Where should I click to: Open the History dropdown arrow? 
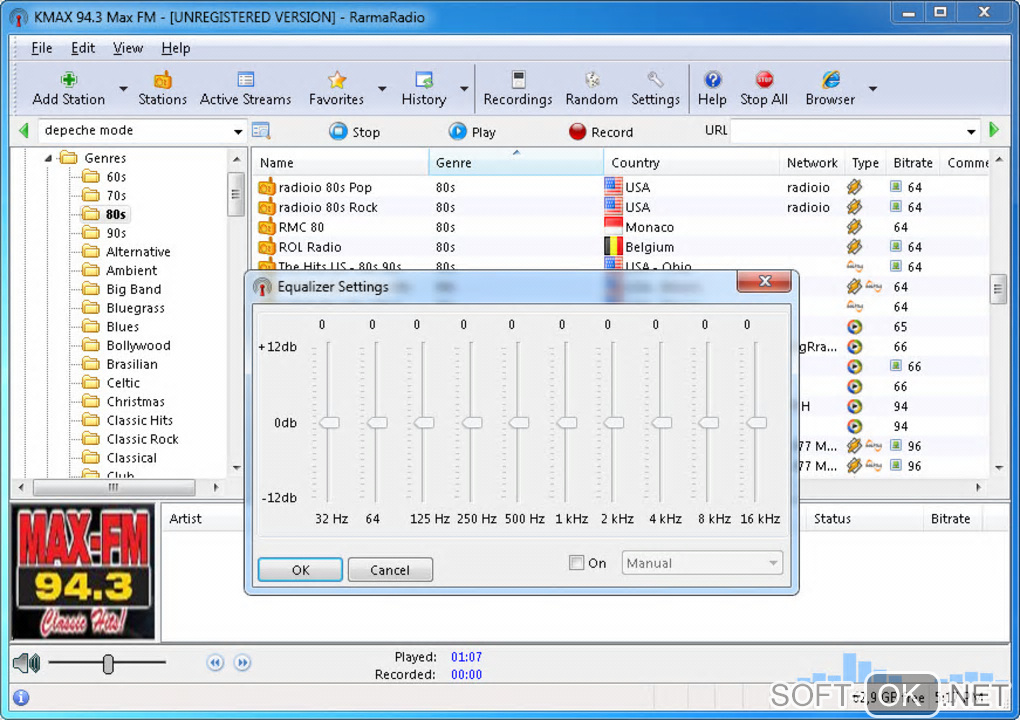tap(464, 88)
